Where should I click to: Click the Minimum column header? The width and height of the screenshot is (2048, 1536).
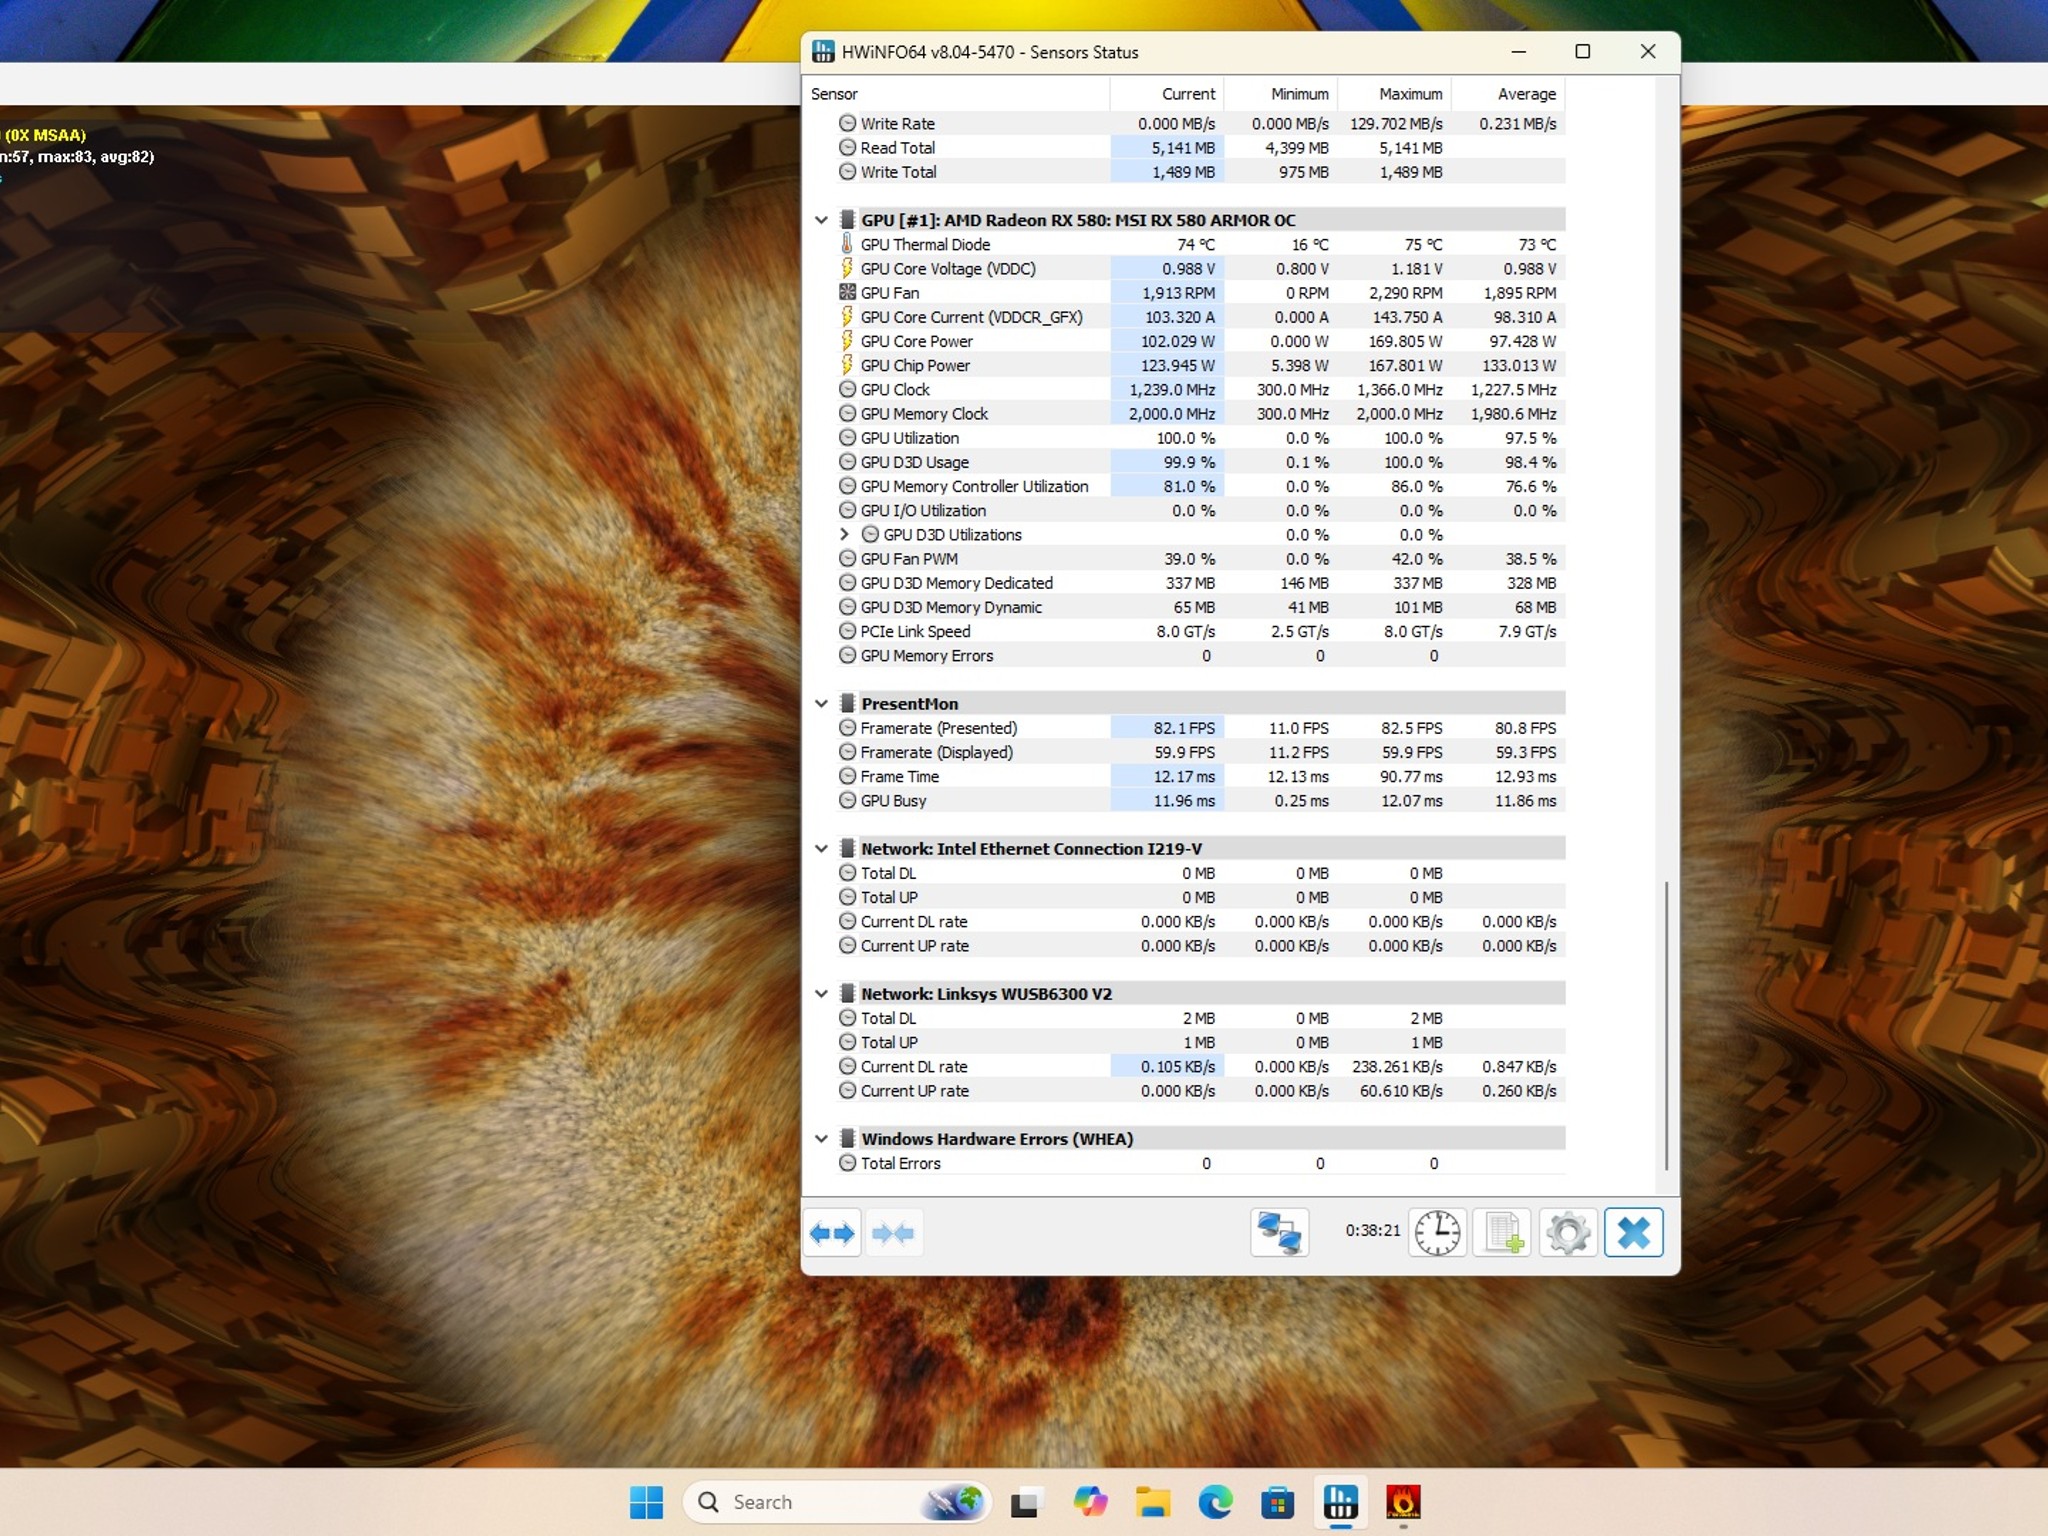[1281, 94]
